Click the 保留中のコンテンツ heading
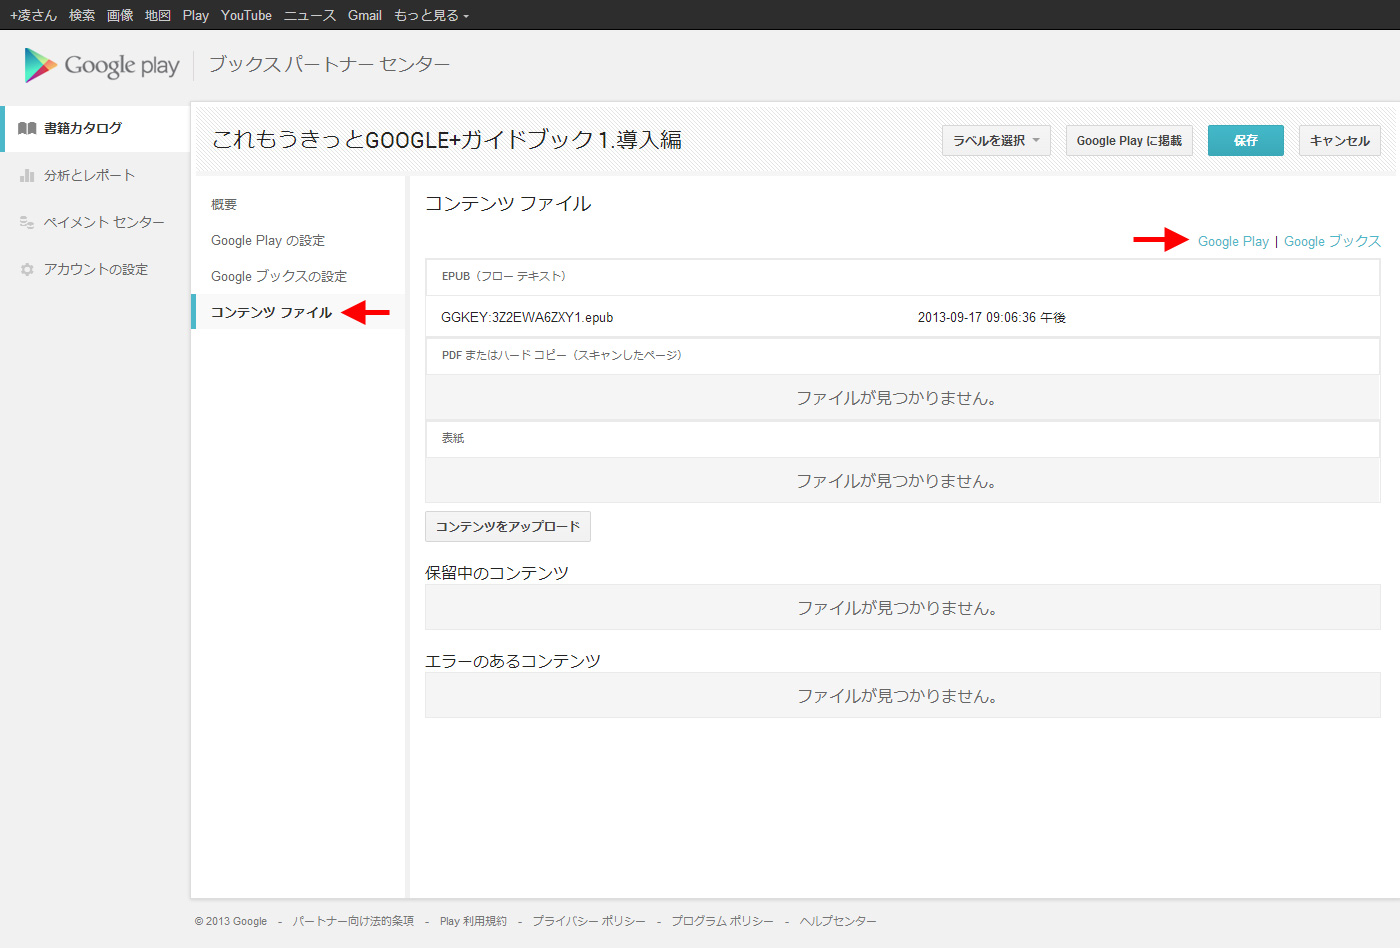1400x948 pixels. [497, 573]
